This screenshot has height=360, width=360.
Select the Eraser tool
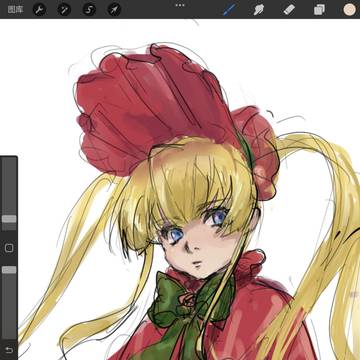pos(289,9)
